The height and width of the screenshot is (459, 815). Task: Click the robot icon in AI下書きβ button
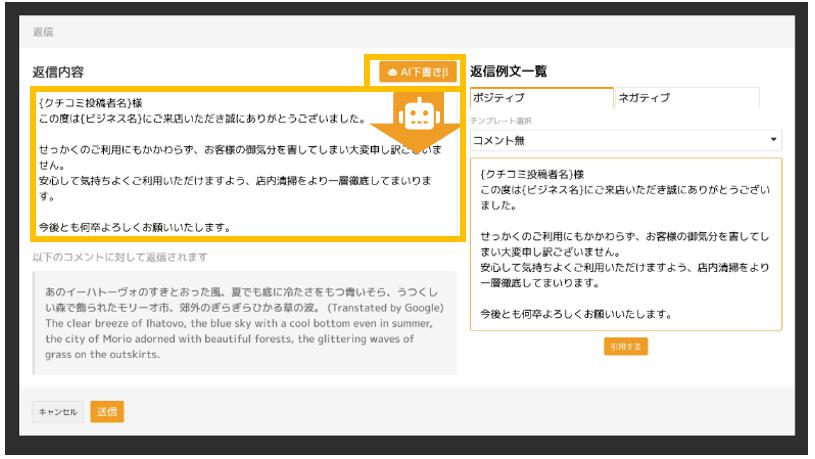pos(392,72)
